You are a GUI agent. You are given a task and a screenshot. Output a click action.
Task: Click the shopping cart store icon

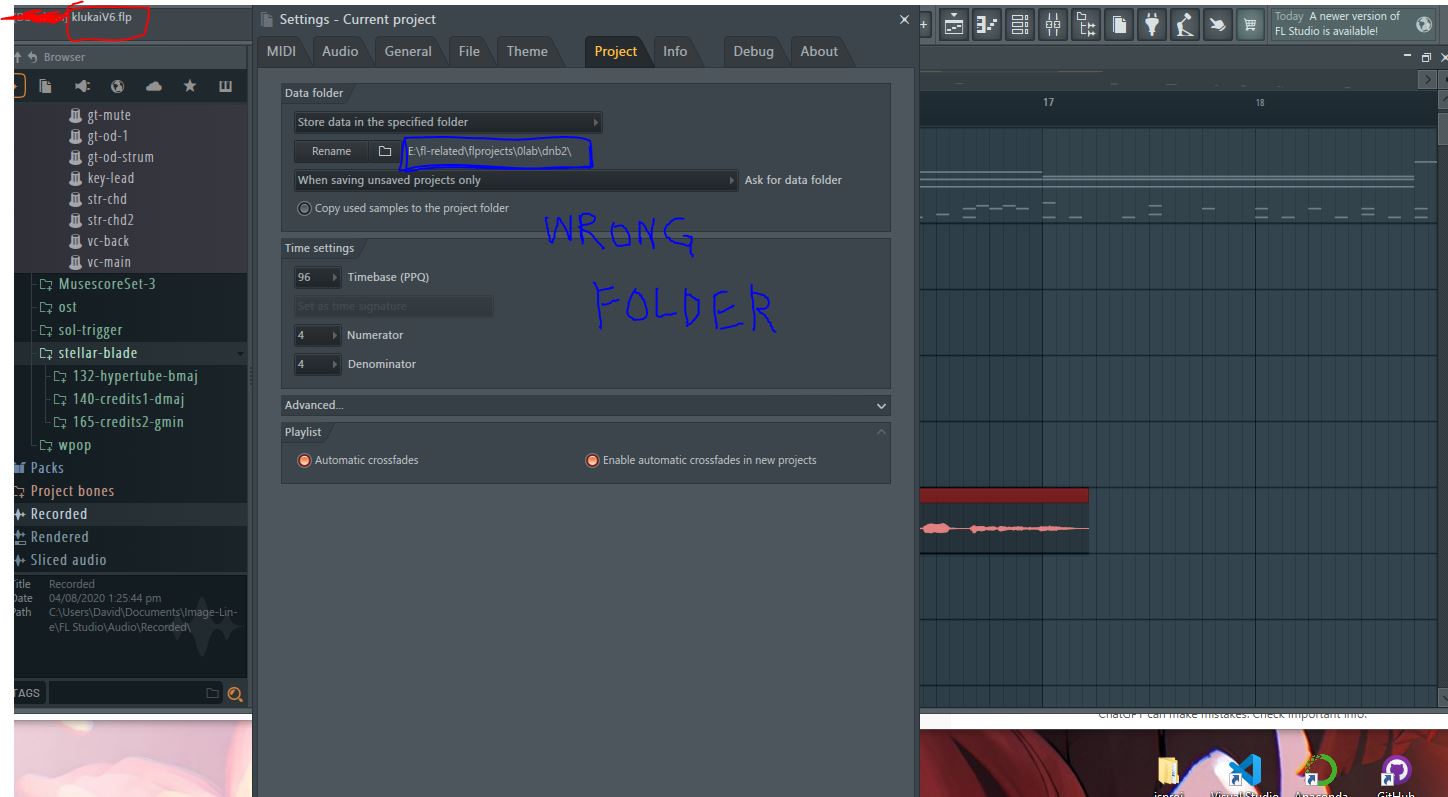1250,24
